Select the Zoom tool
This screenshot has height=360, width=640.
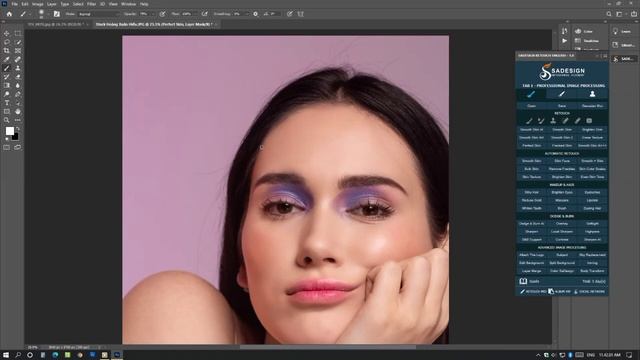(x=7, y=120)
